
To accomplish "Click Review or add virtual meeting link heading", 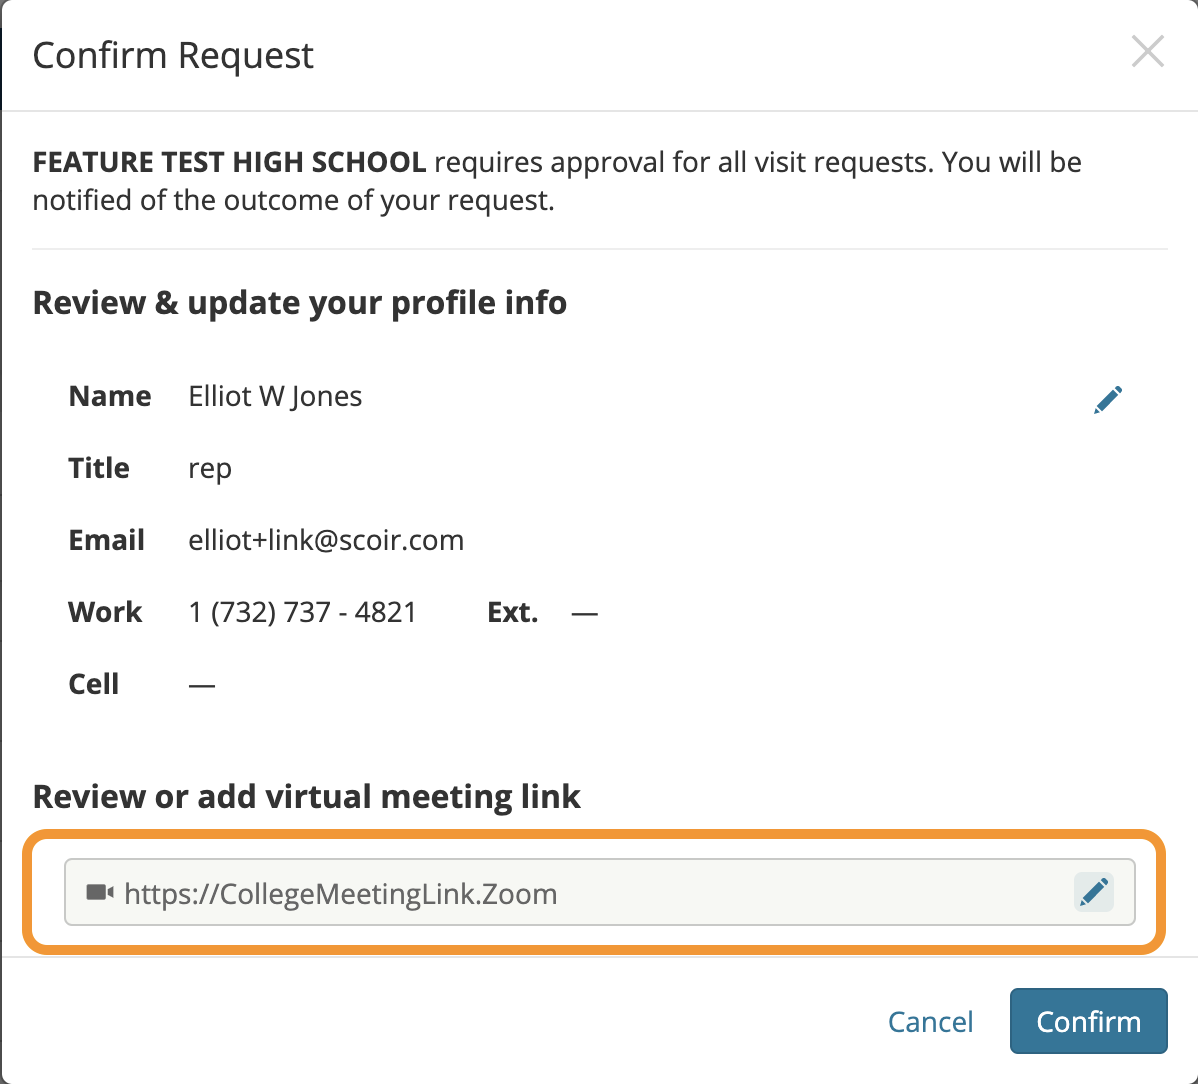I will pos(306,797).
